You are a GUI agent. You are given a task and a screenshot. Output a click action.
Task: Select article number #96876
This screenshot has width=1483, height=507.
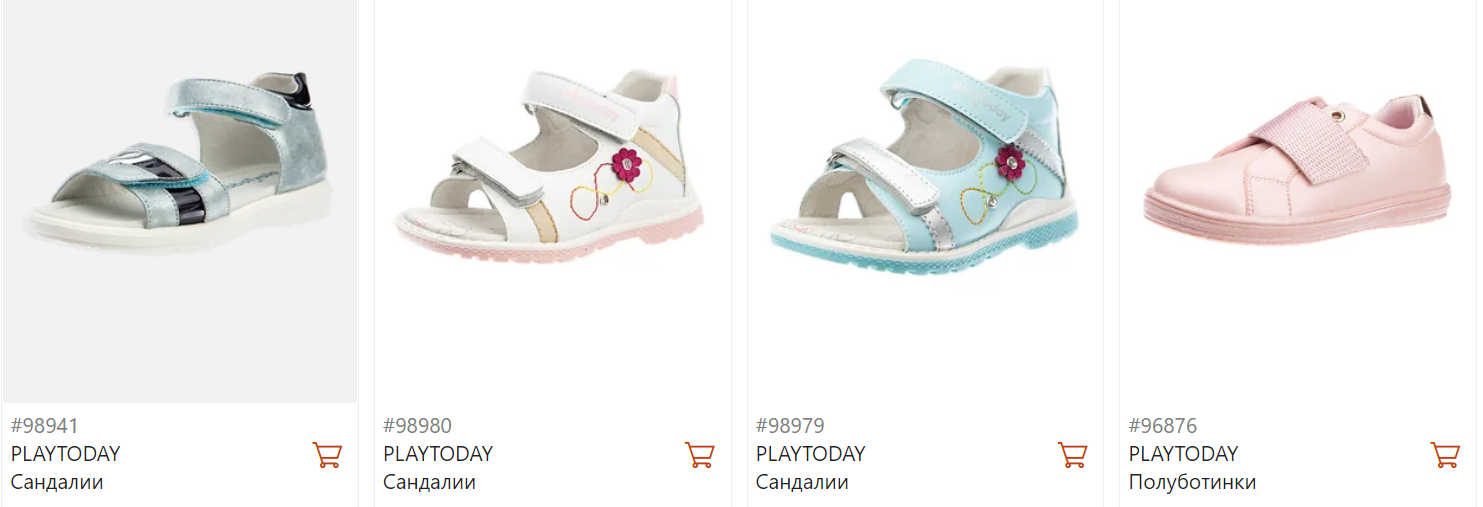[1163, 426]
